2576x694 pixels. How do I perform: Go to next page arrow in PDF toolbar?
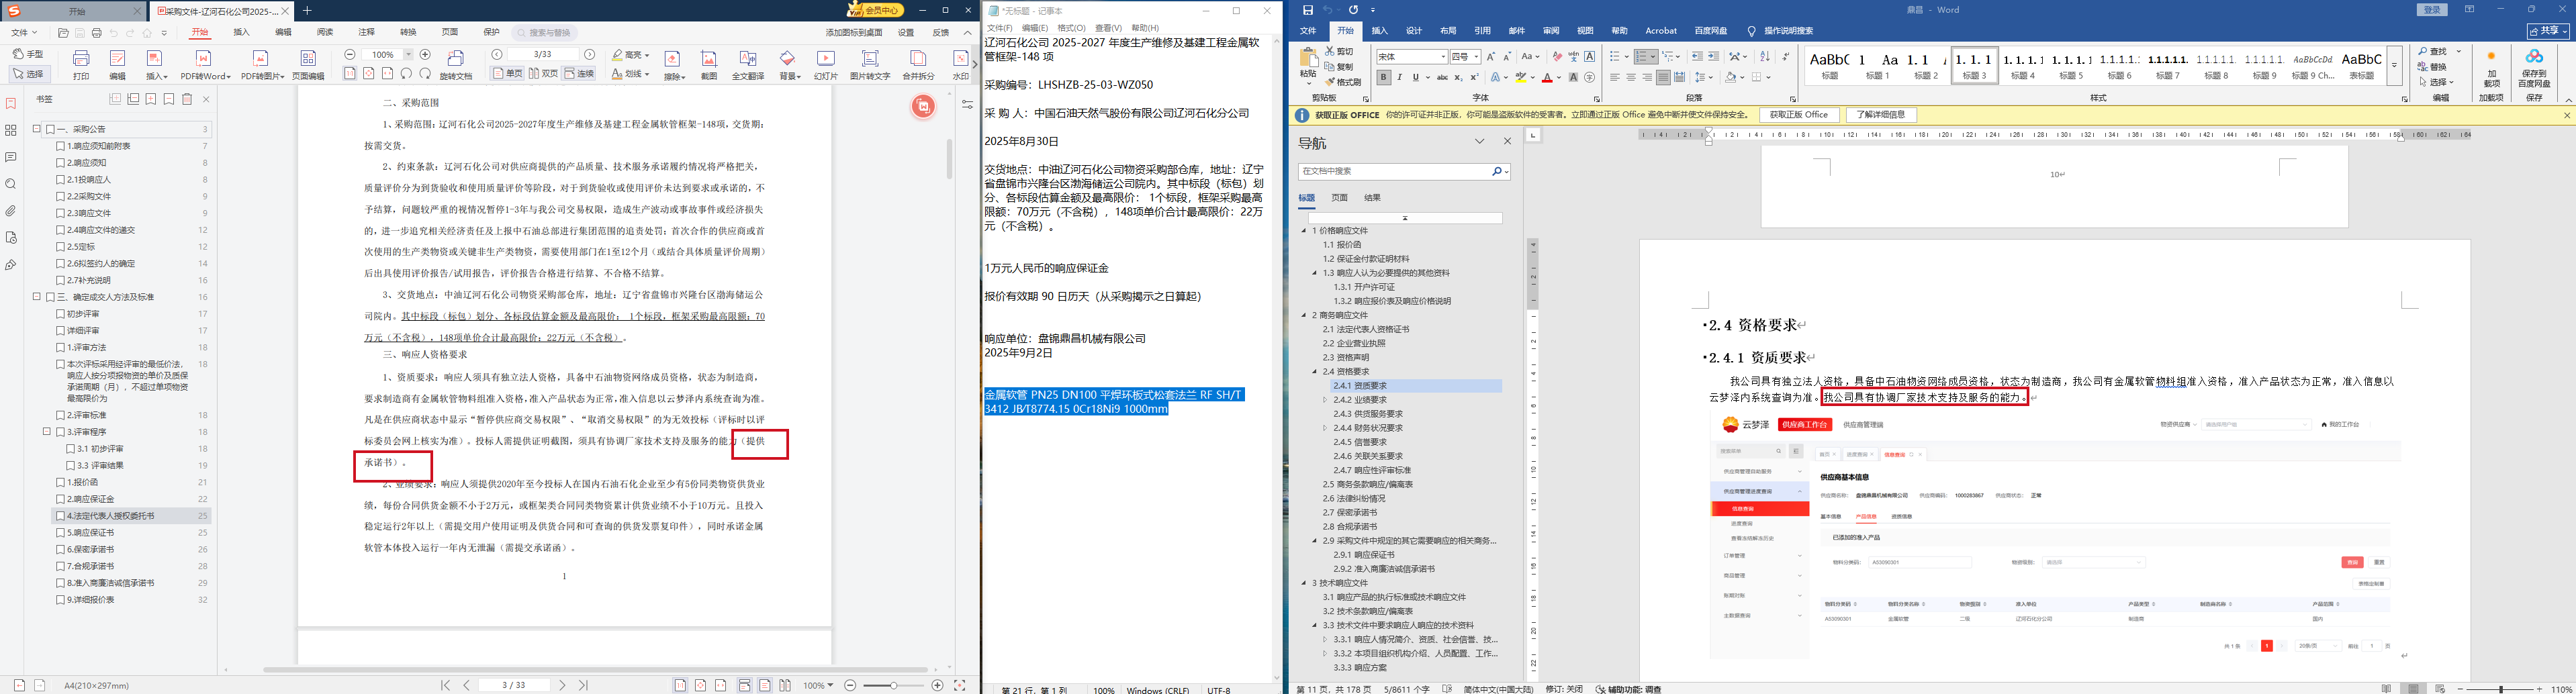(590, 55)
